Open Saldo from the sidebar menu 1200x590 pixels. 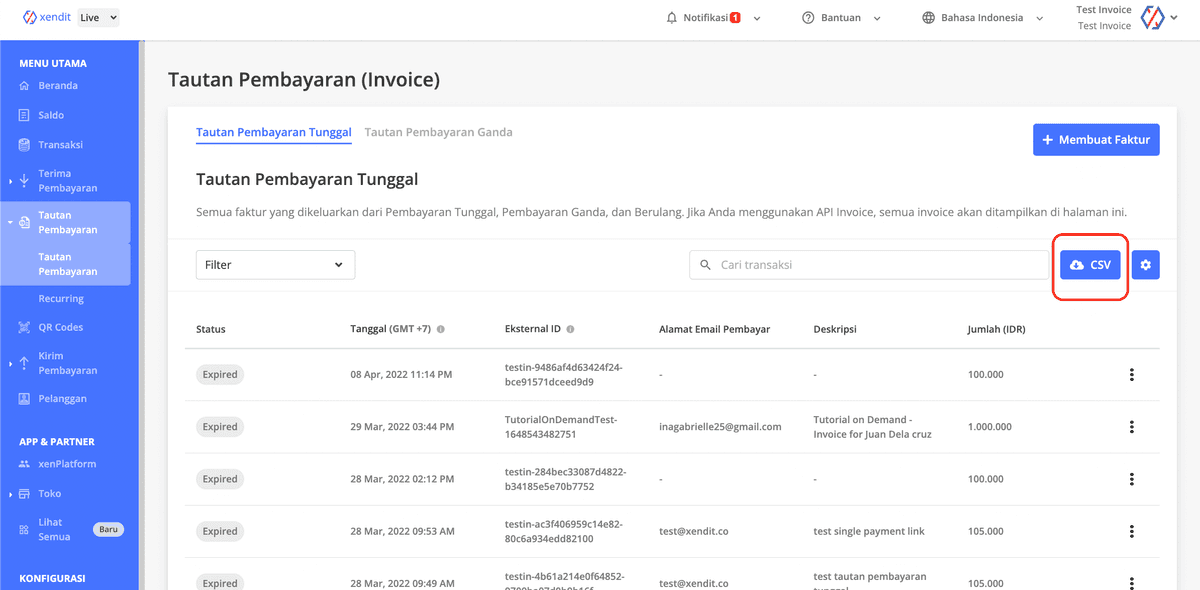51,115
